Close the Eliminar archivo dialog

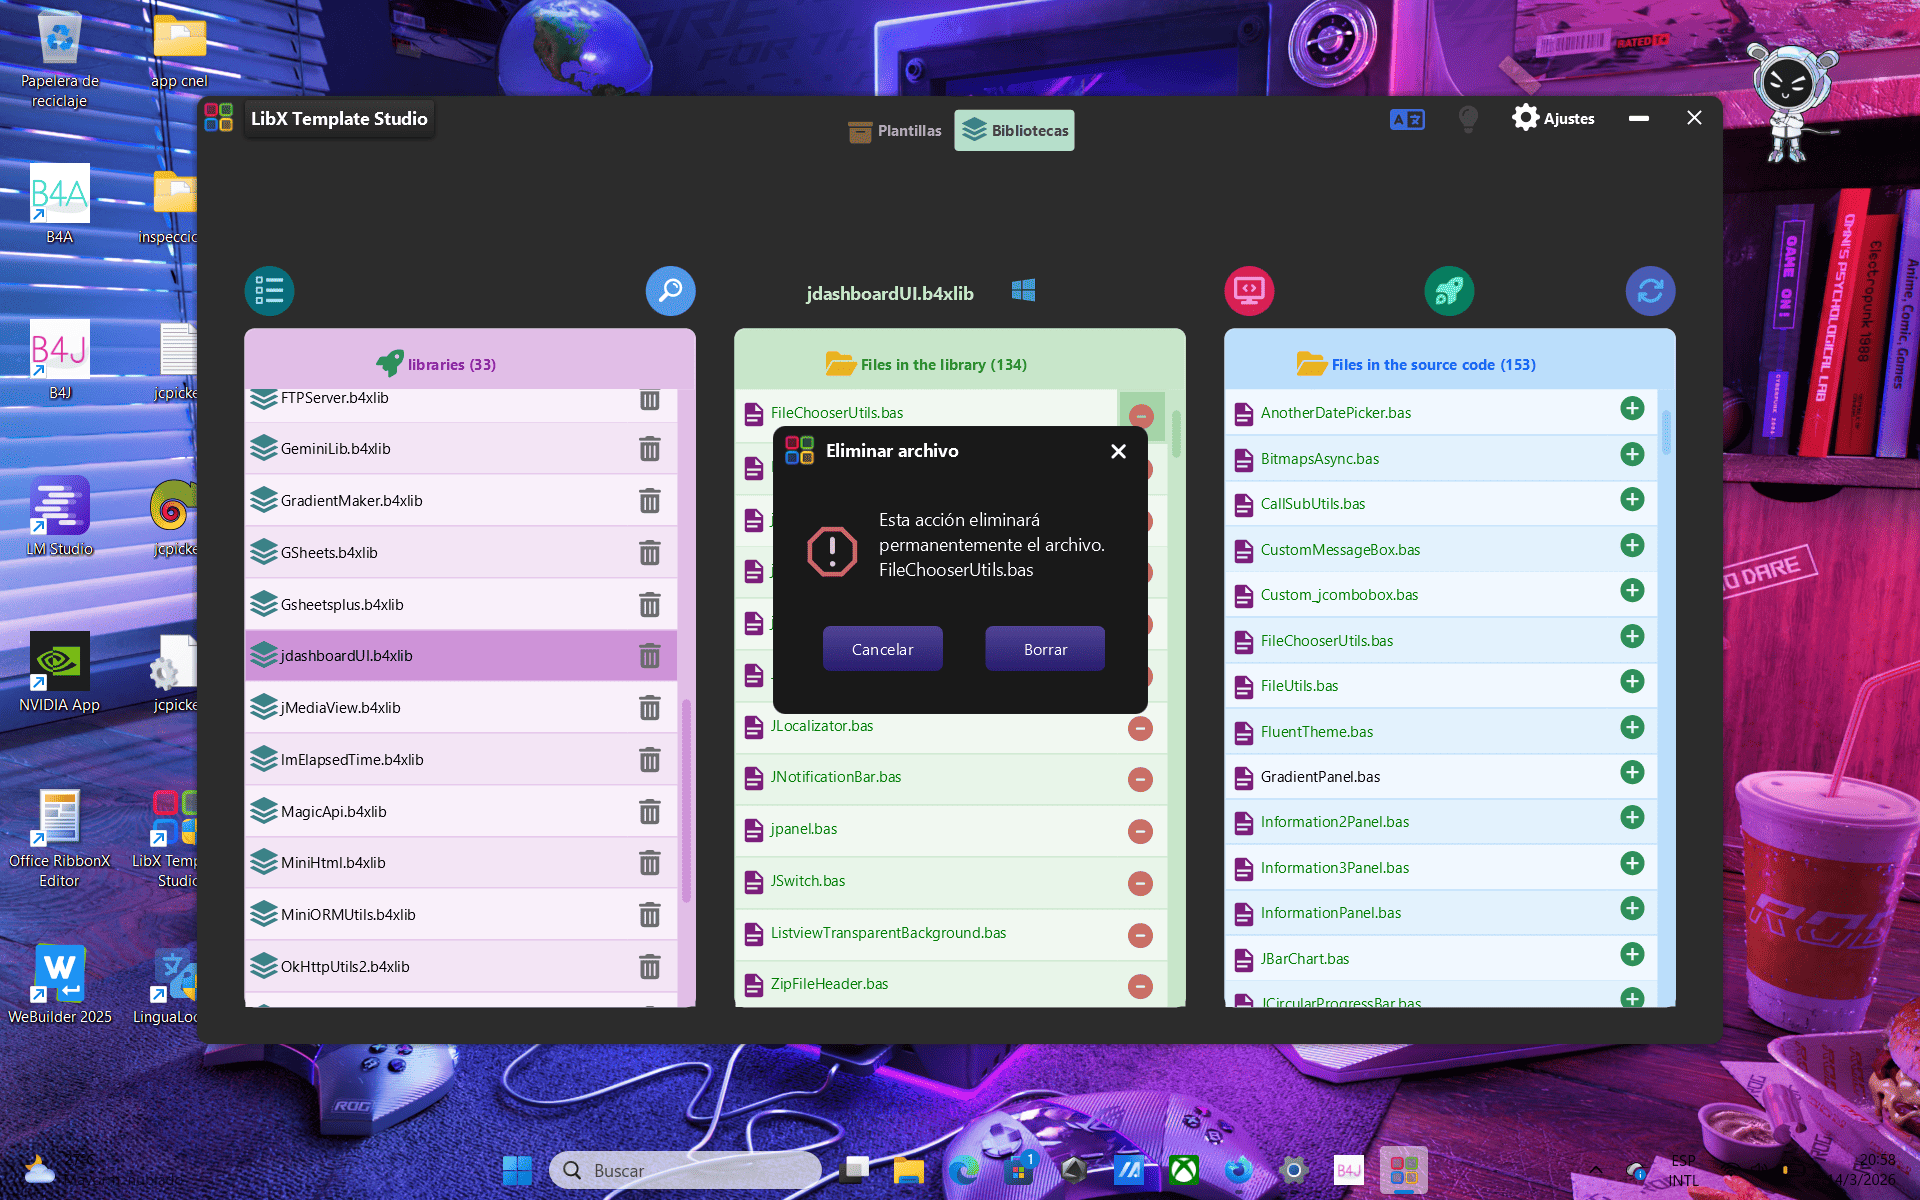(1117, 451)
